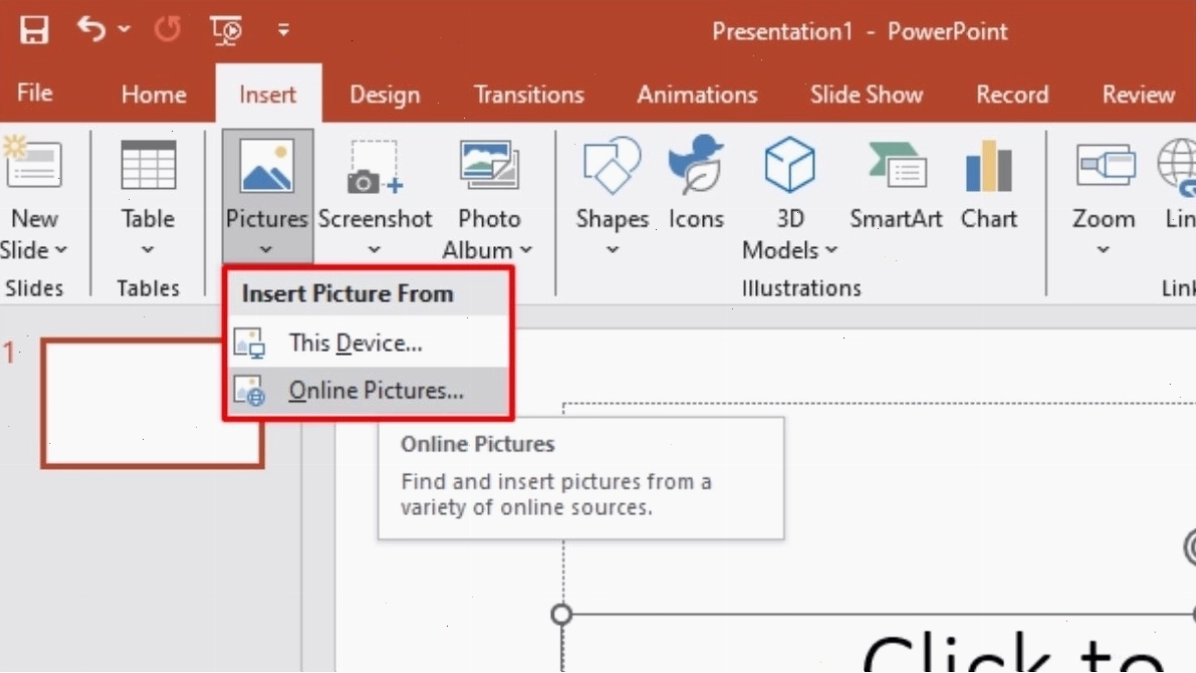
Task: Click the Table grid icon
Action: (x=148, y=164)
